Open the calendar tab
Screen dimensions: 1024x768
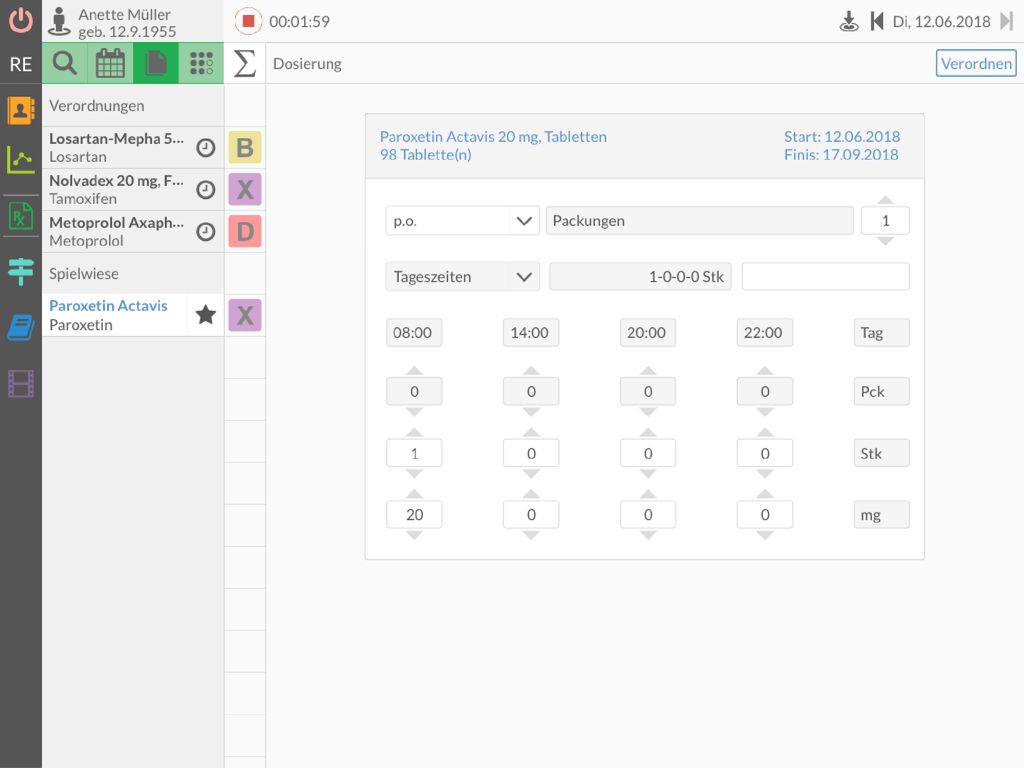coord(110,63)
